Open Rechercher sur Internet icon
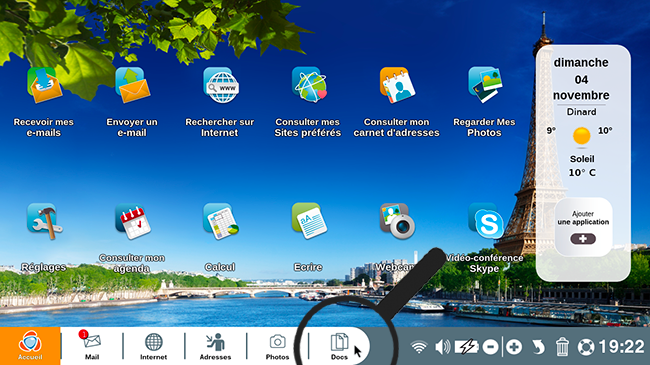Viewport: 650px width, 365px height. click(221, 85)
